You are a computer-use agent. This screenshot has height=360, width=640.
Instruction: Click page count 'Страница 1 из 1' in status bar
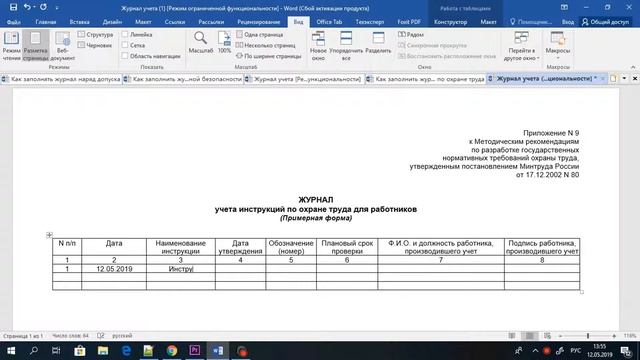[23, 336]
